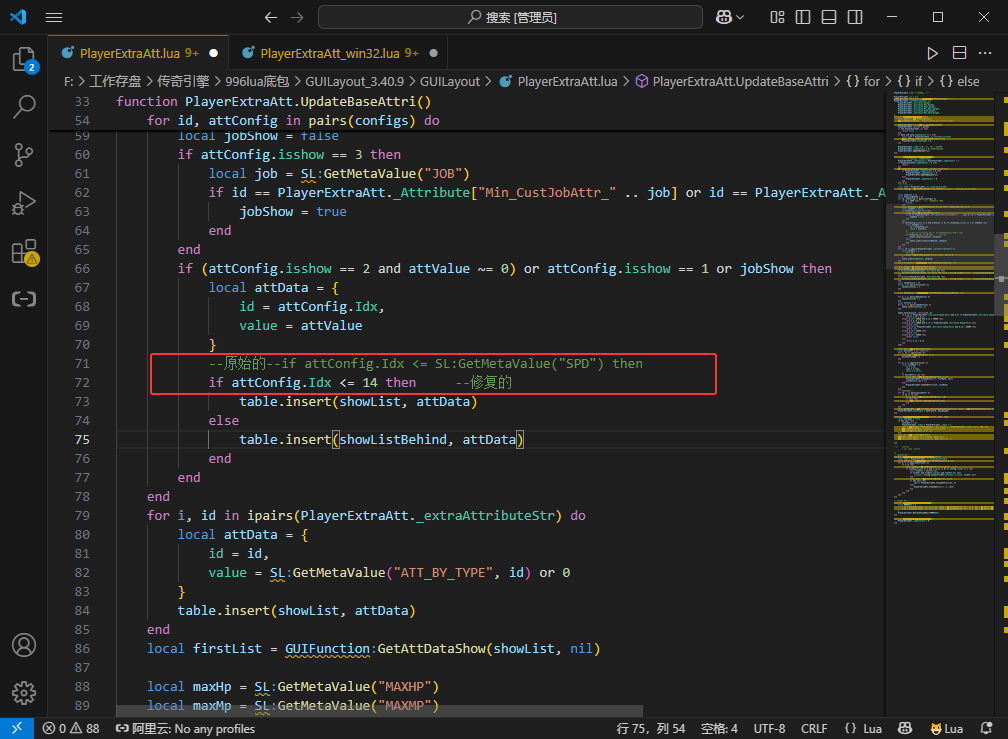Viewport: 1008px width, 739px height.
Task: Click the CRLF line ending selector
Action: point(814,728)
